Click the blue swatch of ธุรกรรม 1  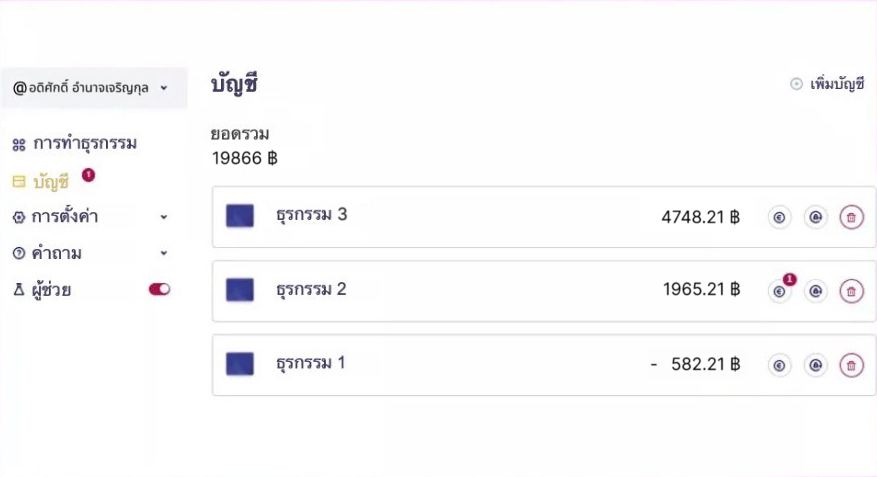point(240,364)
